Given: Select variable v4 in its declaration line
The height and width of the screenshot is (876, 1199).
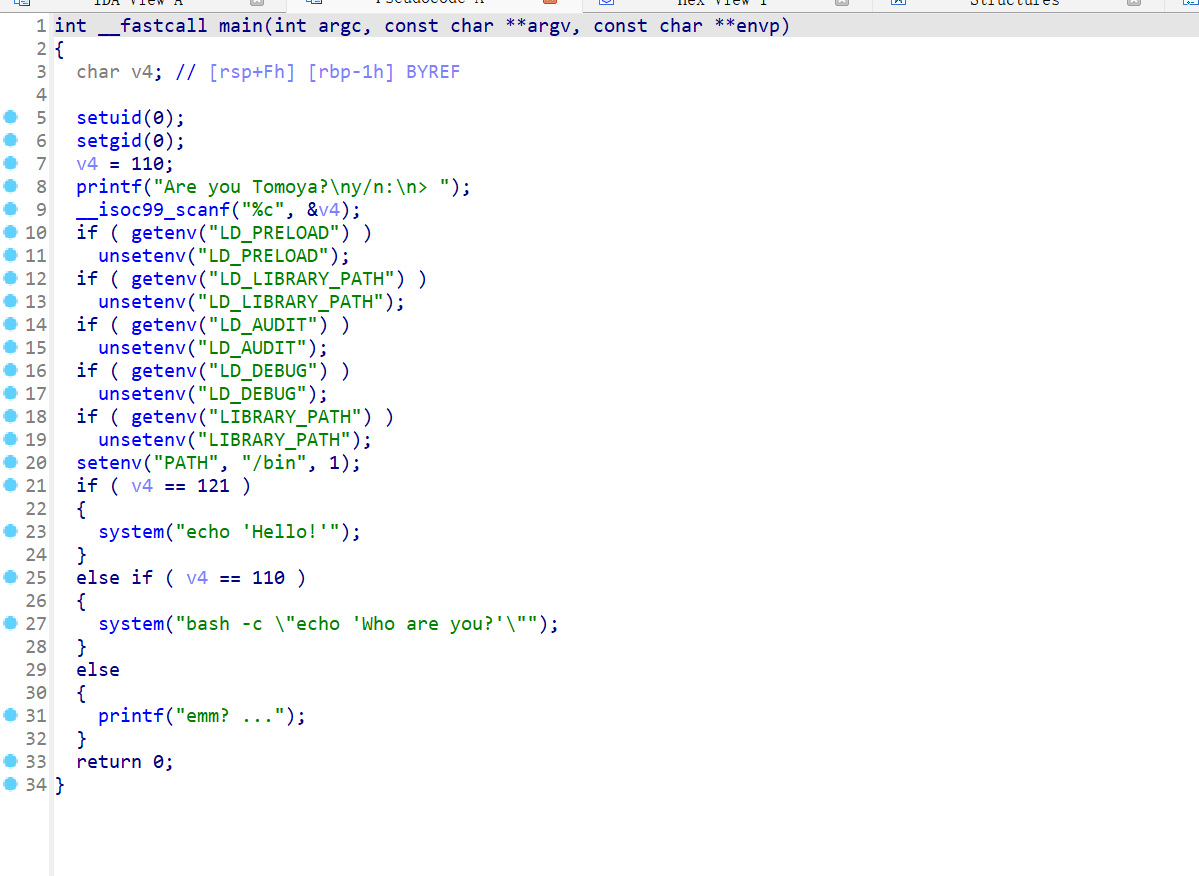Looking at the screenshot, I should [142, 72].
